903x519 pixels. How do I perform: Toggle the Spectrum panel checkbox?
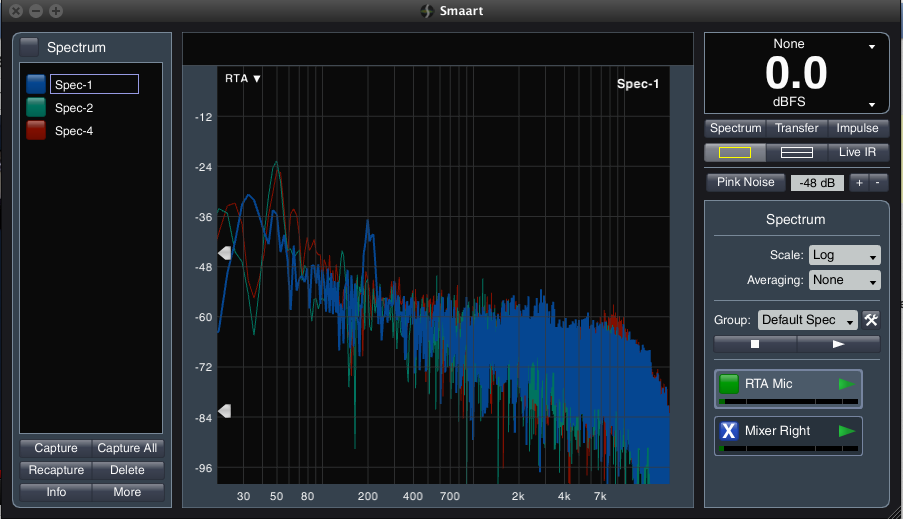pyautogui.click(x=29, y=47)
